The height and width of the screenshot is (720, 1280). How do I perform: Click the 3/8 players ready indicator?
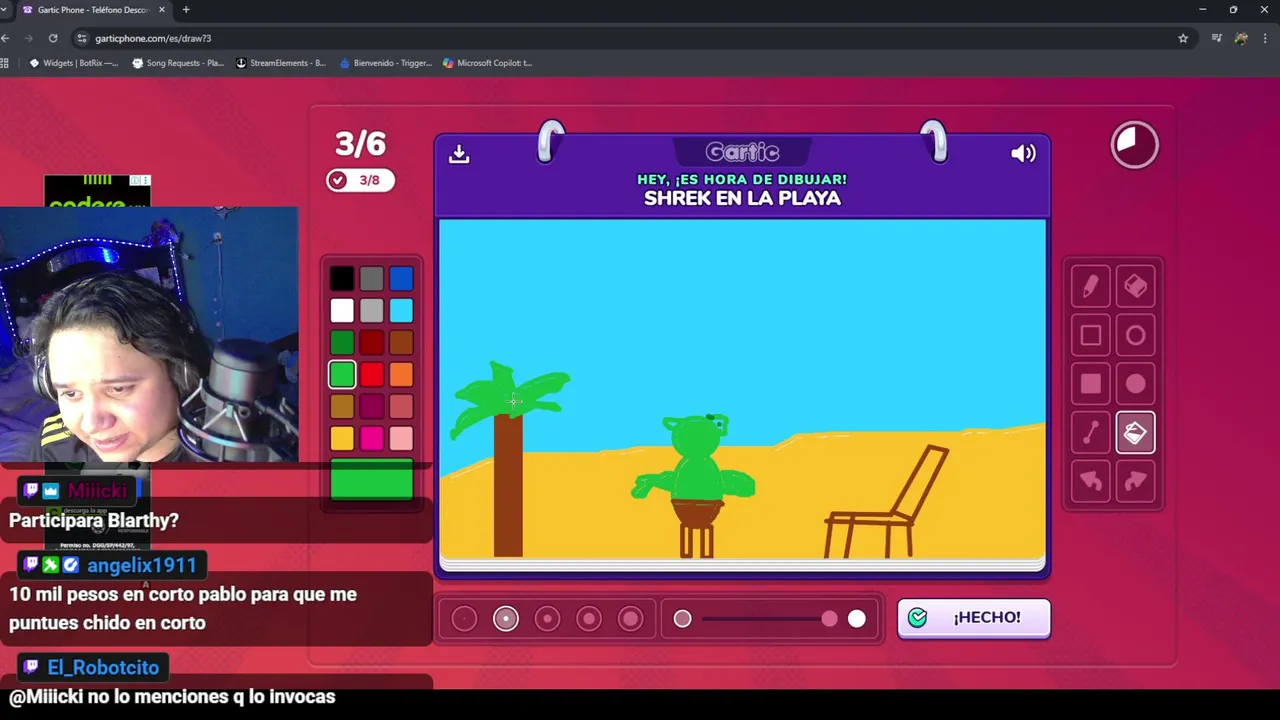(x=360, y=180)
